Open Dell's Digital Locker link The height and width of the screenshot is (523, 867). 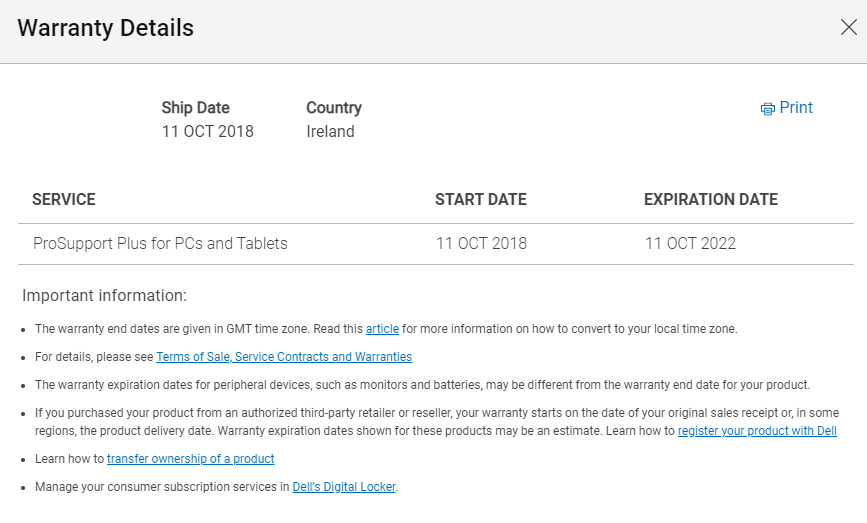(344, 487)
